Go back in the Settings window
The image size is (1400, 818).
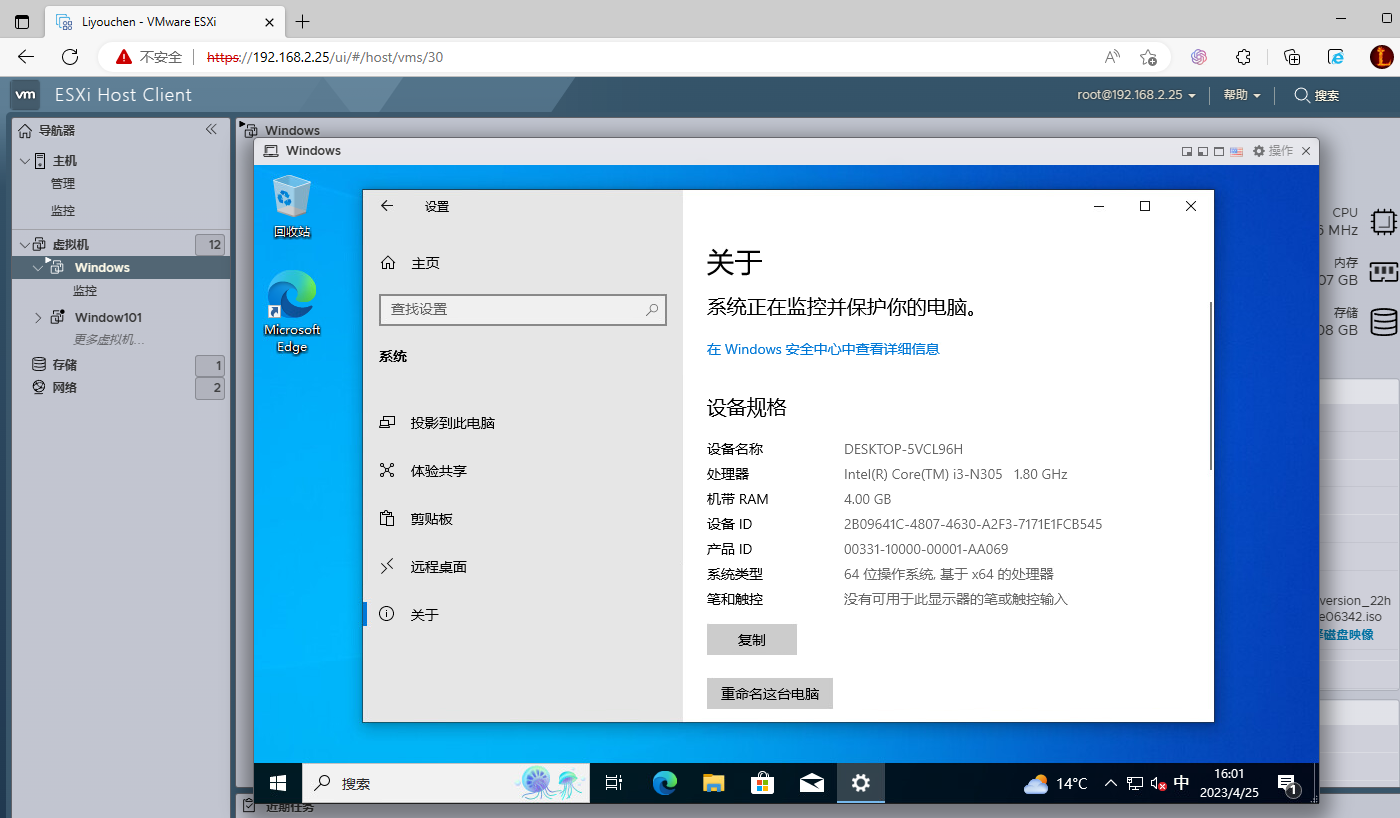click(387, 206)
